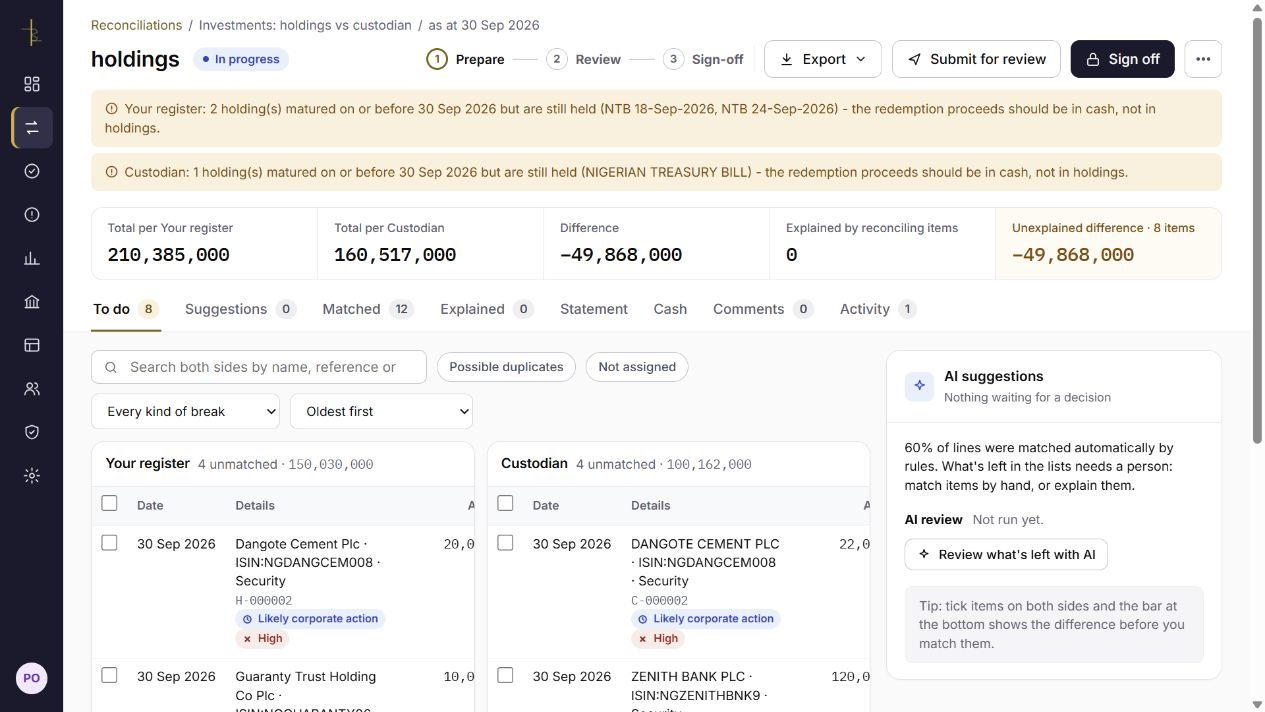Viewport: 1265px width, 712px height.
Task: Switch to the Comments tab
Action: tap(763, 309)
